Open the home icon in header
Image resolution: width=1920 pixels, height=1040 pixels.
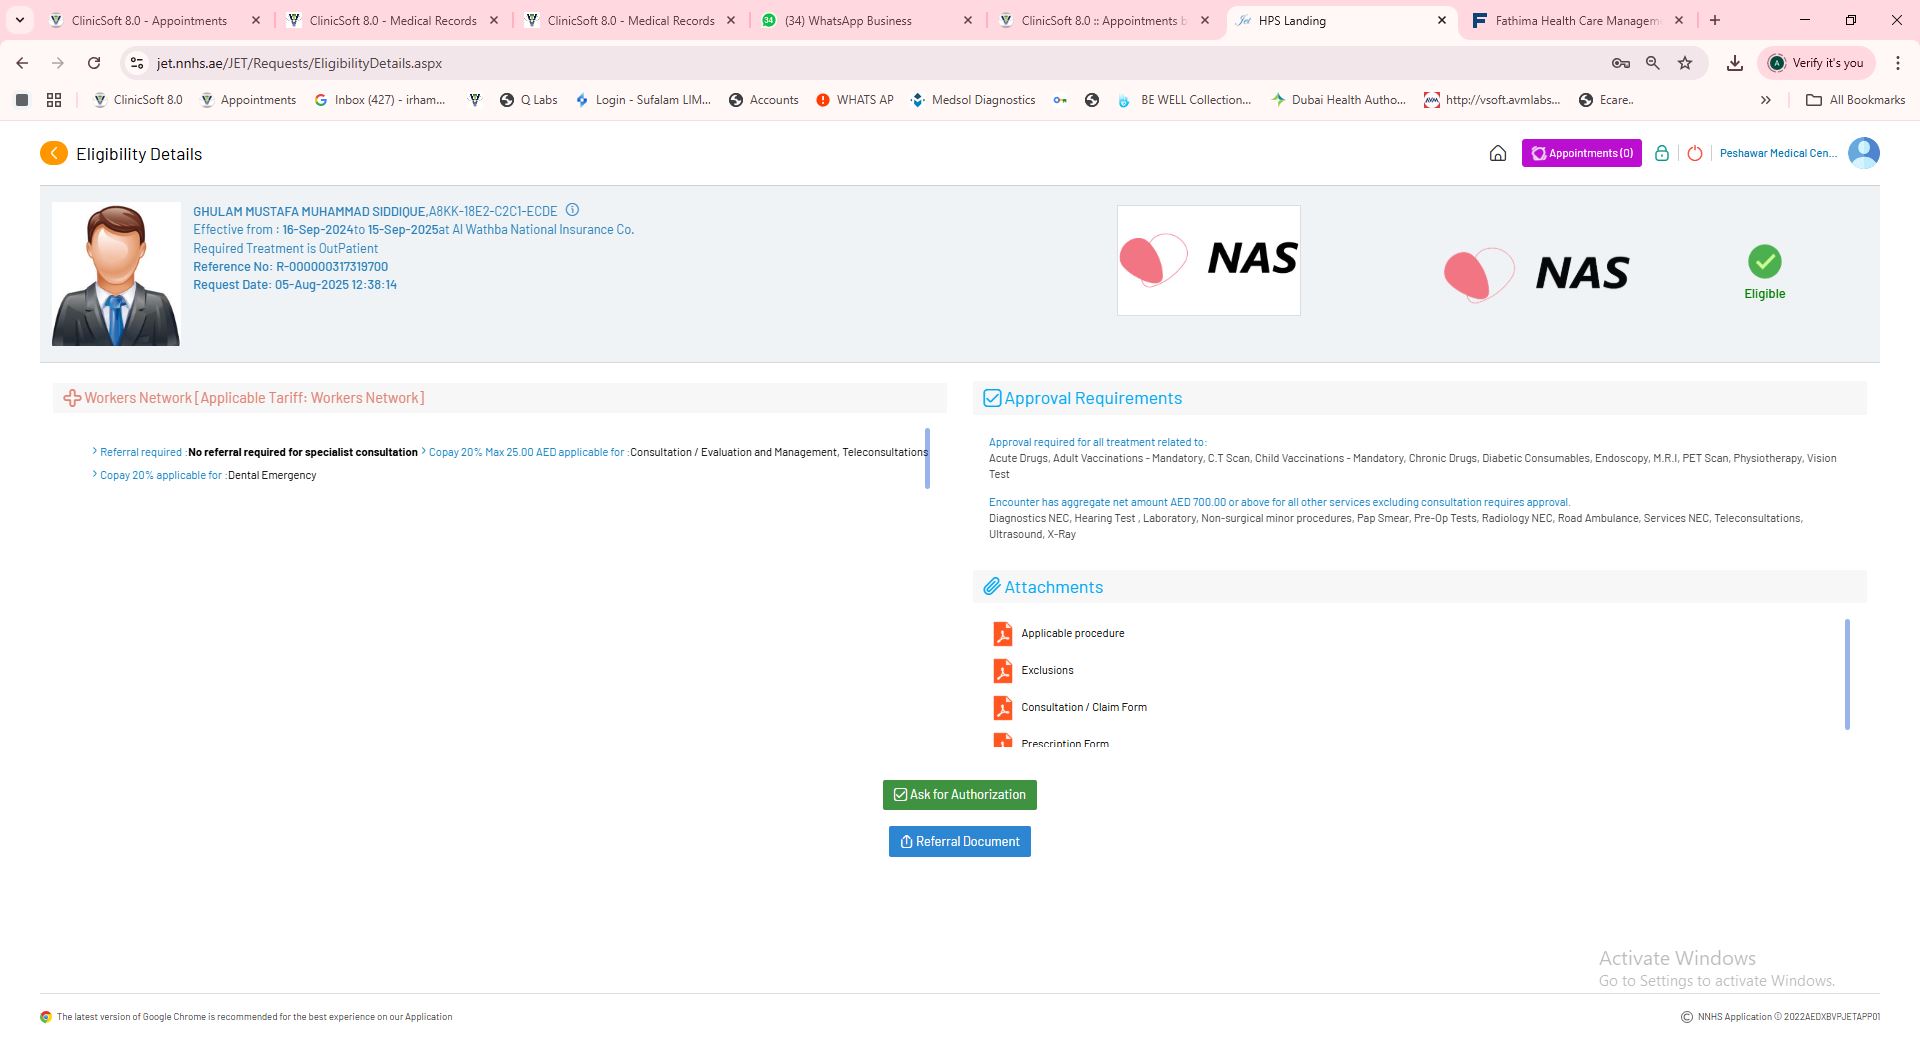(1497, 153)
